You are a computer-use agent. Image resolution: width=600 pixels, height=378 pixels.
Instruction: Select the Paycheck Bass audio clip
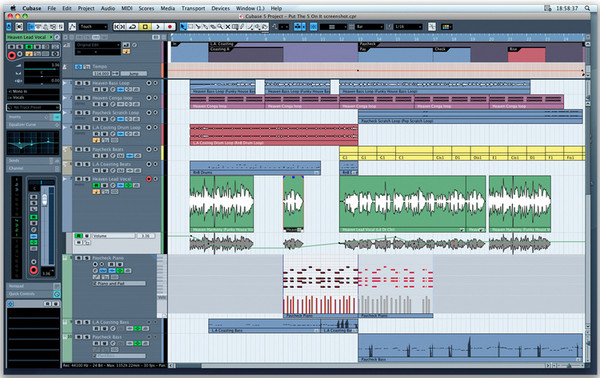tap(470, 347)
